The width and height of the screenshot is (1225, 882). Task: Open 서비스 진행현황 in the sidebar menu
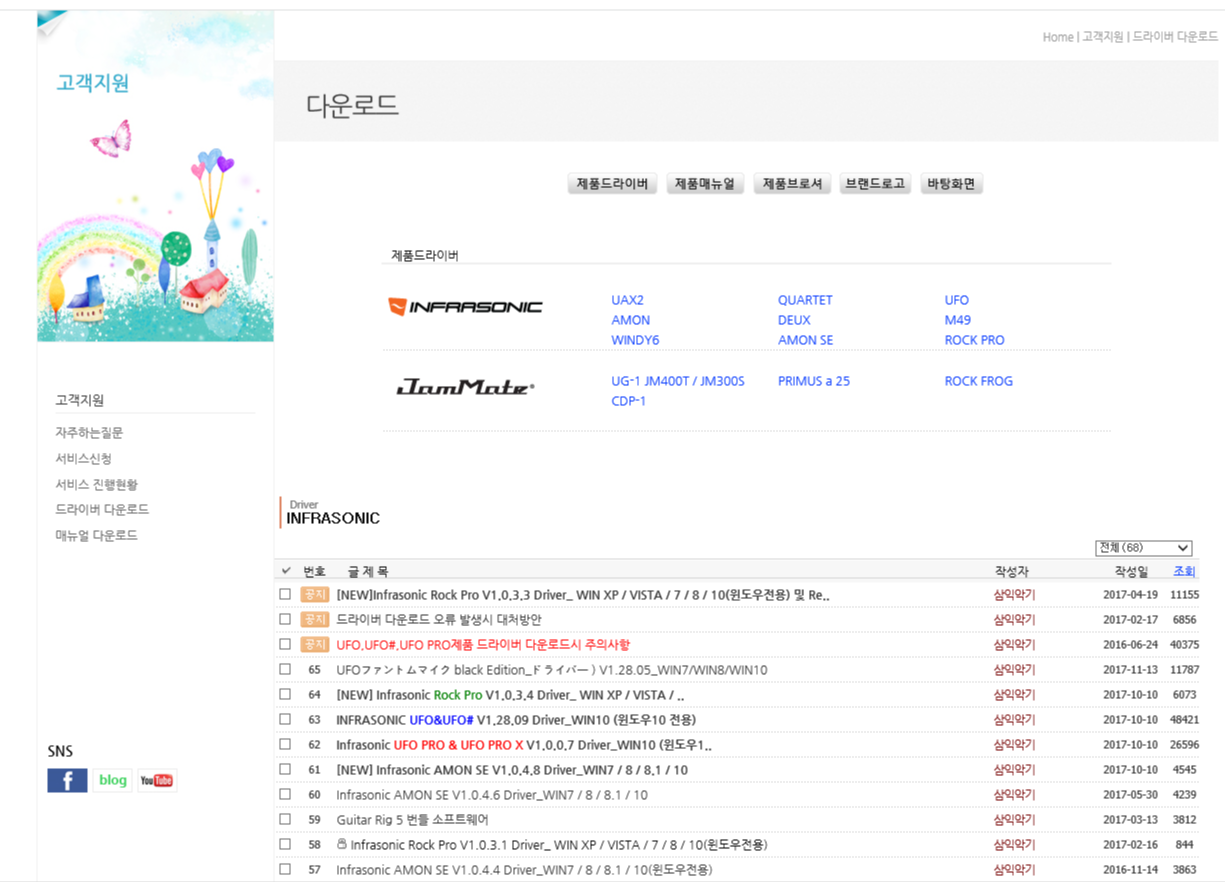pyautogui.click(x=96, y=484)
